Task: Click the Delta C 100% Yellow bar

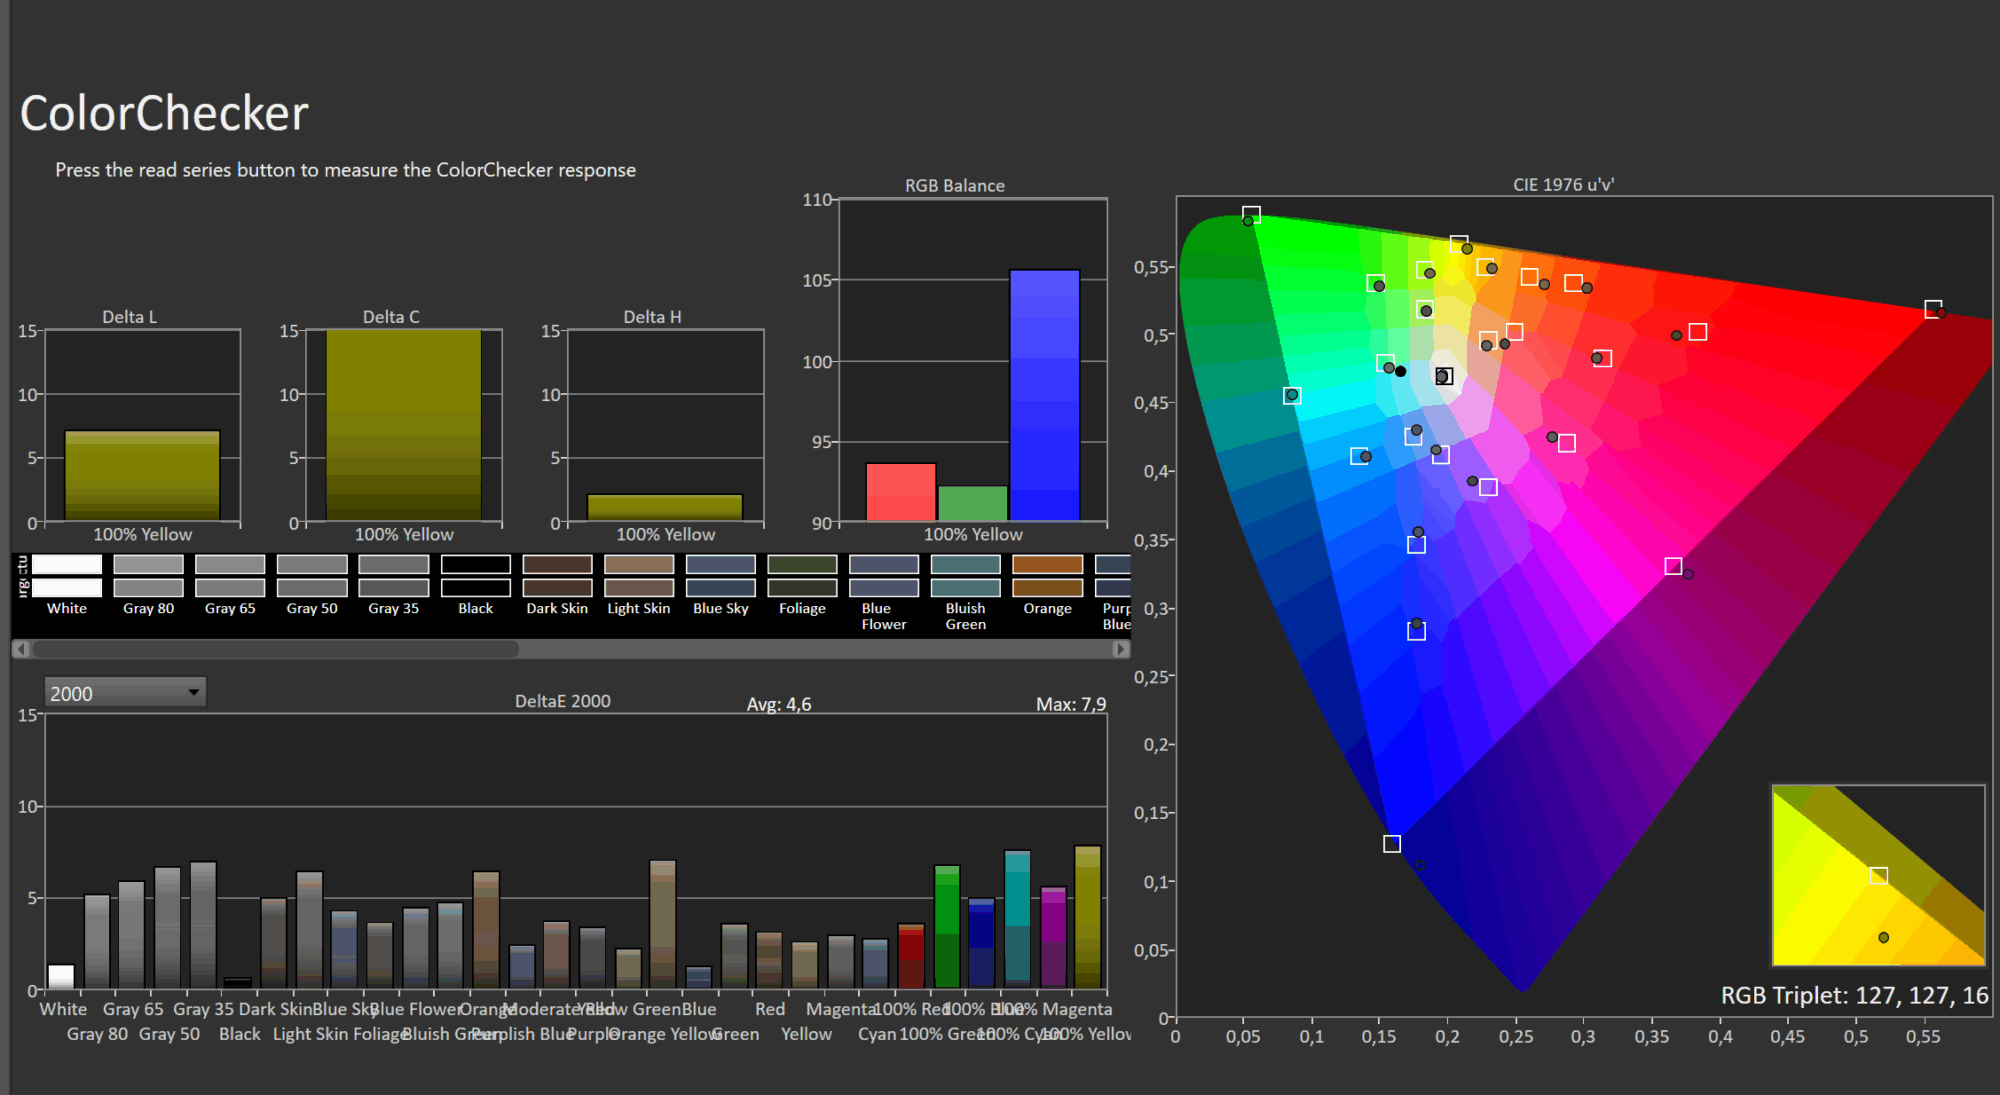Action: point(403,425)
